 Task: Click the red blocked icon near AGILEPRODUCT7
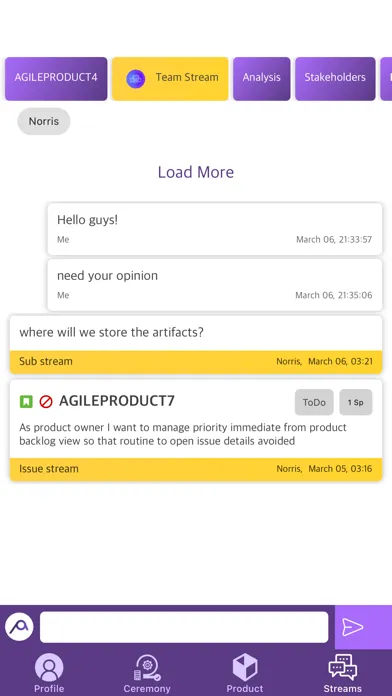pos(46,402)
